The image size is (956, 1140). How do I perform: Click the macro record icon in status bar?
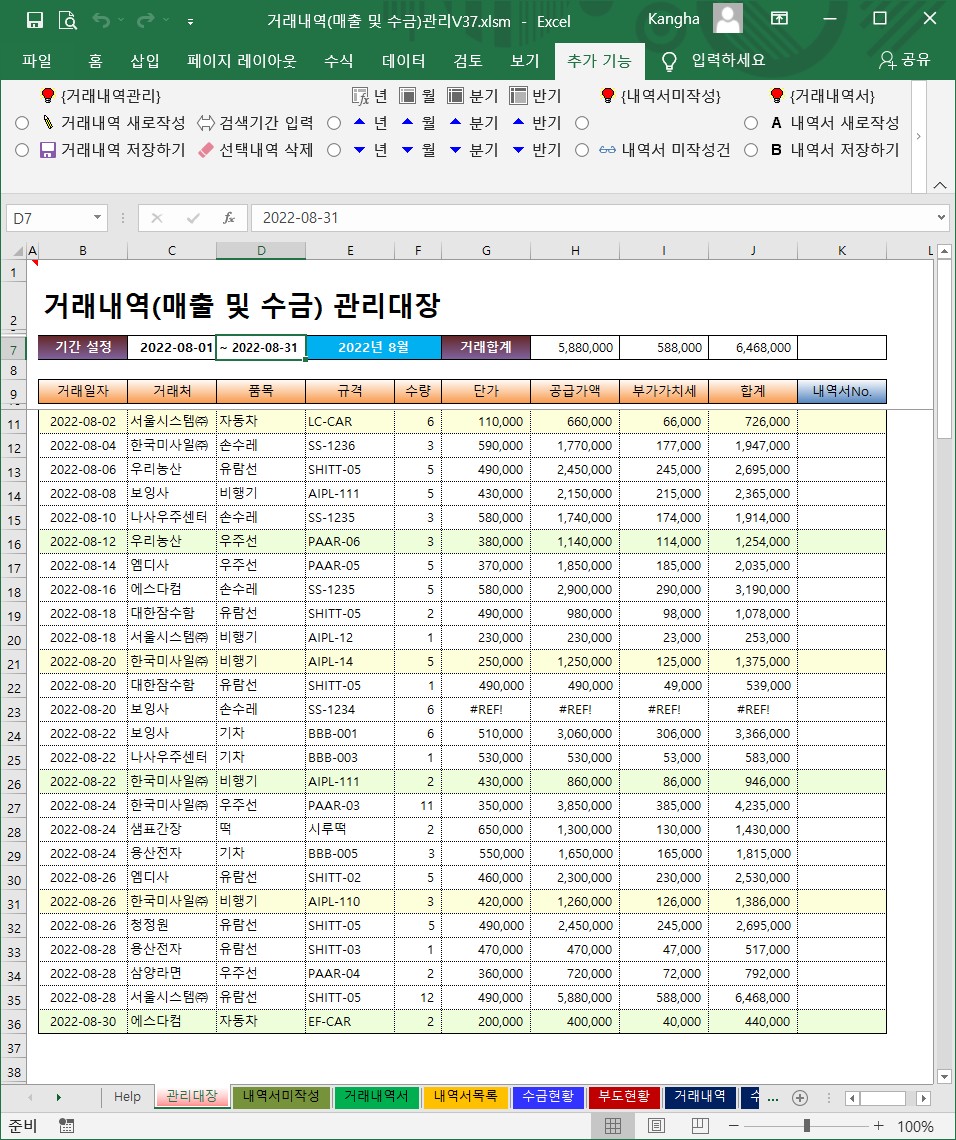pos(66,1126)
